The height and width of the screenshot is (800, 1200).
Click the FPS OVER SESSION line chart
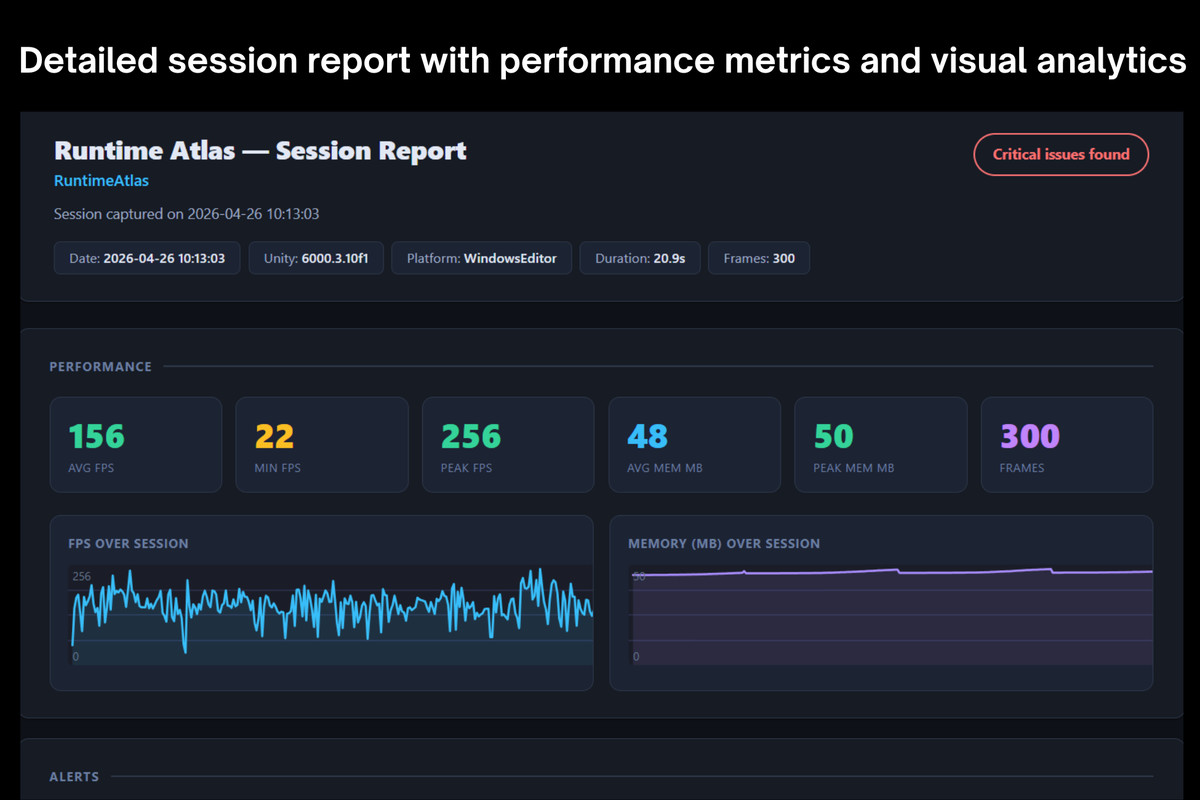tap(331, 615)
